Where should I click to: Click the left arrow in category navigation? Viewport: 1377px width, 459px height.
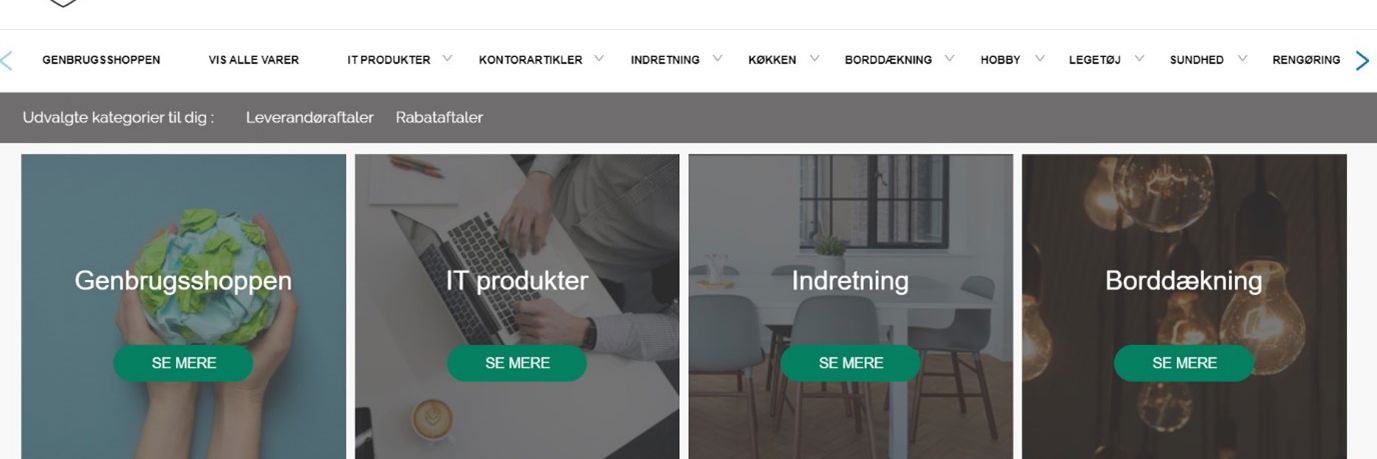pos(6,61)
